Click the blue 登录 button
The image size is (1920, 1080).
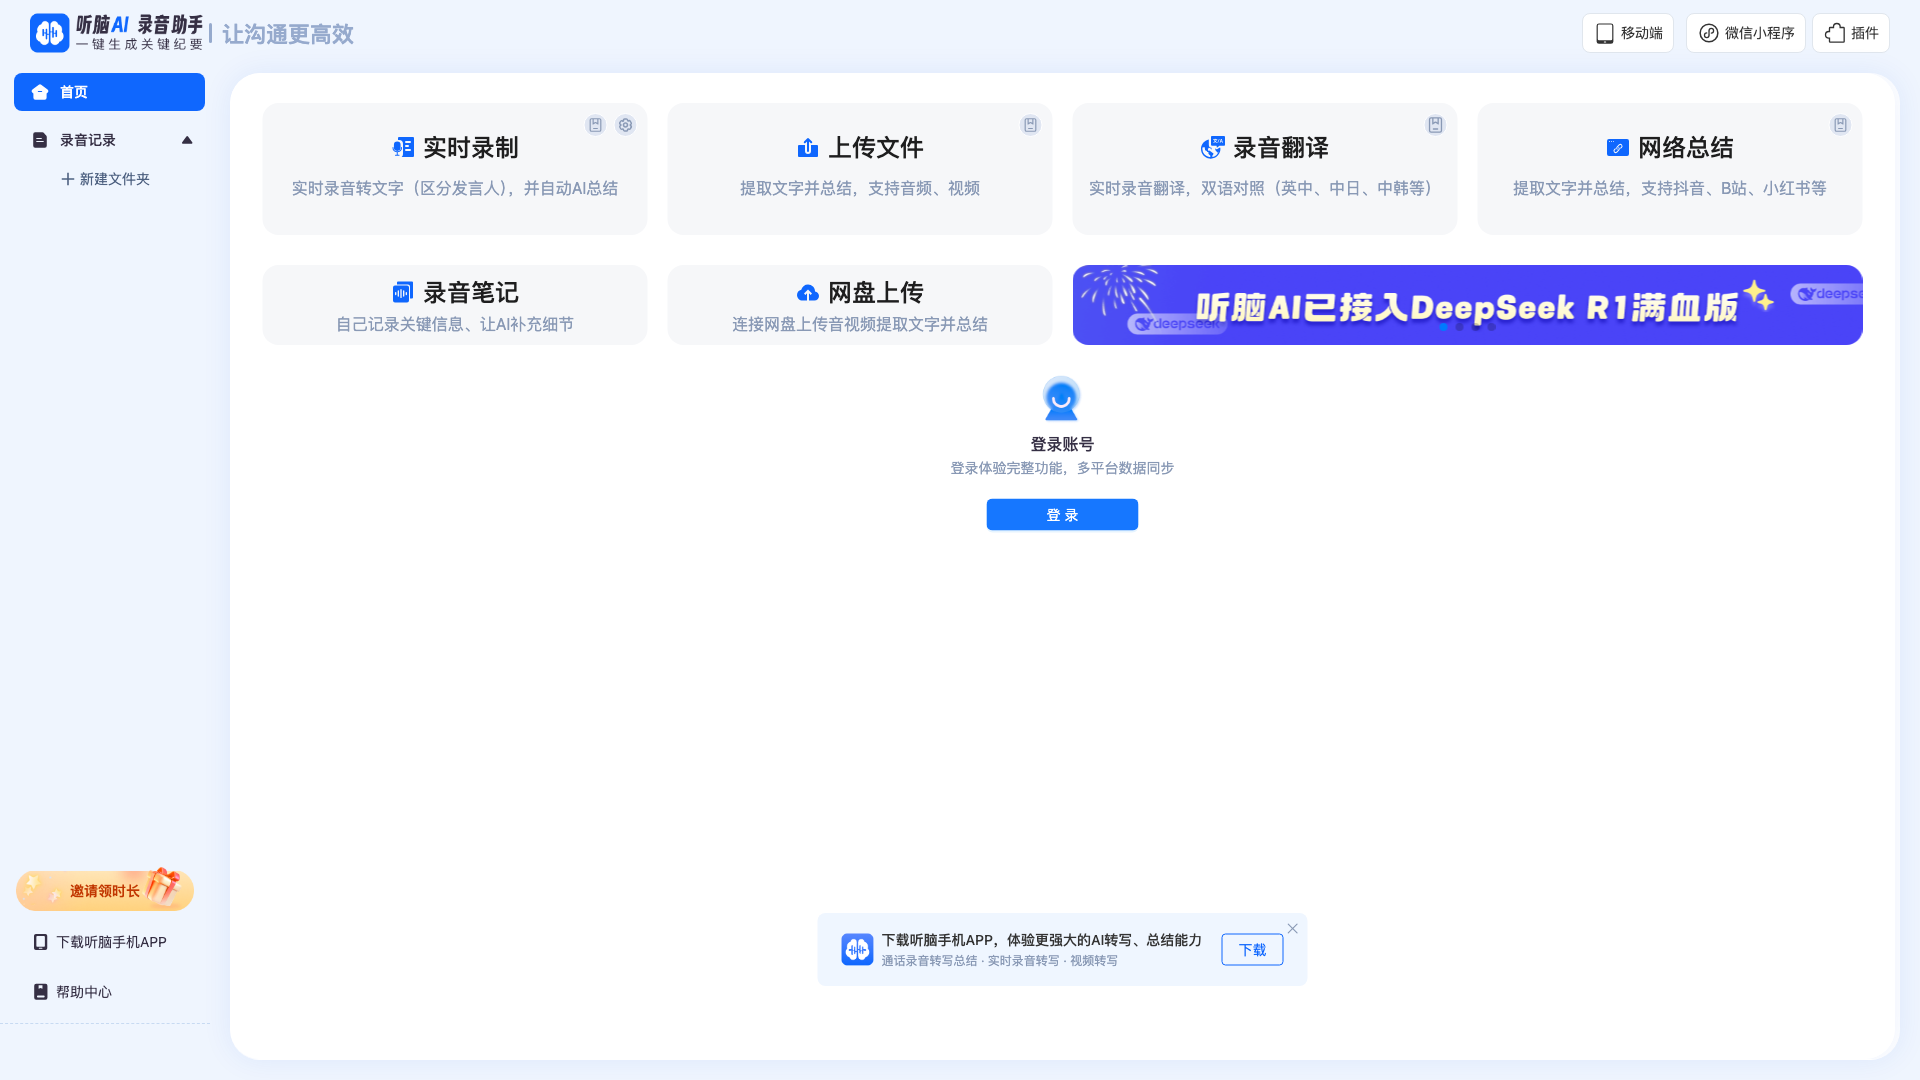tap(1062, 515)
